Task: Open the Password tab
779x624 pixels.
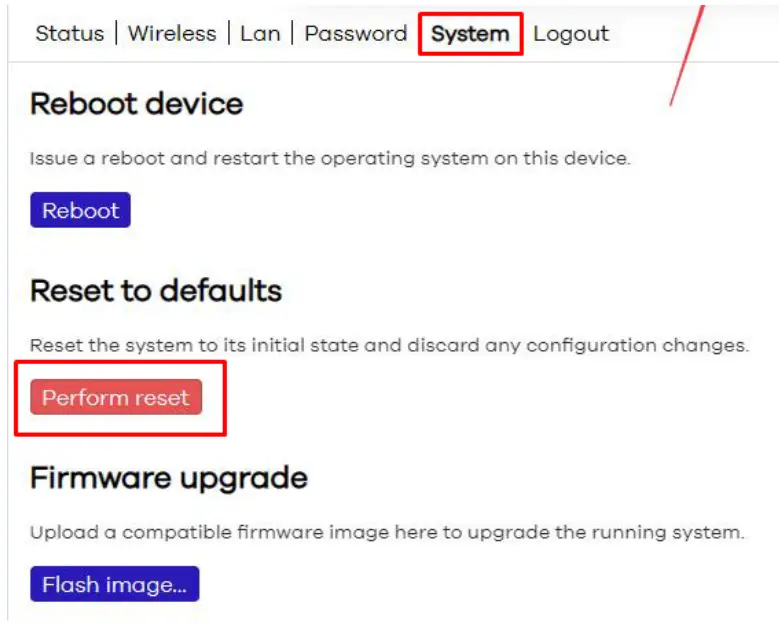Action: 355,34
